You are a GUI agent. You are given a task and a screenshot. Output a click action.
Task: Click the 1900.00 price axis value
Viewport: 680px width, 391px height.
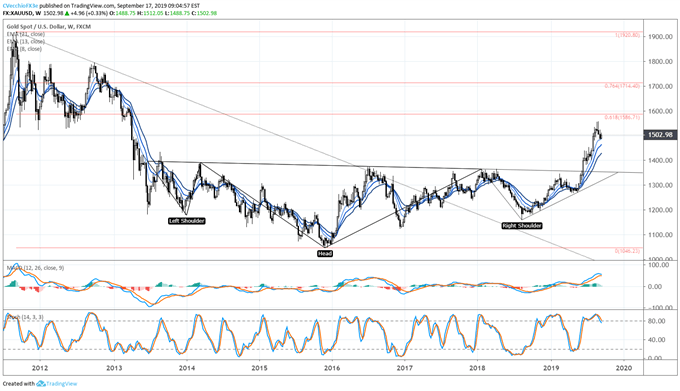pos(660,37)
